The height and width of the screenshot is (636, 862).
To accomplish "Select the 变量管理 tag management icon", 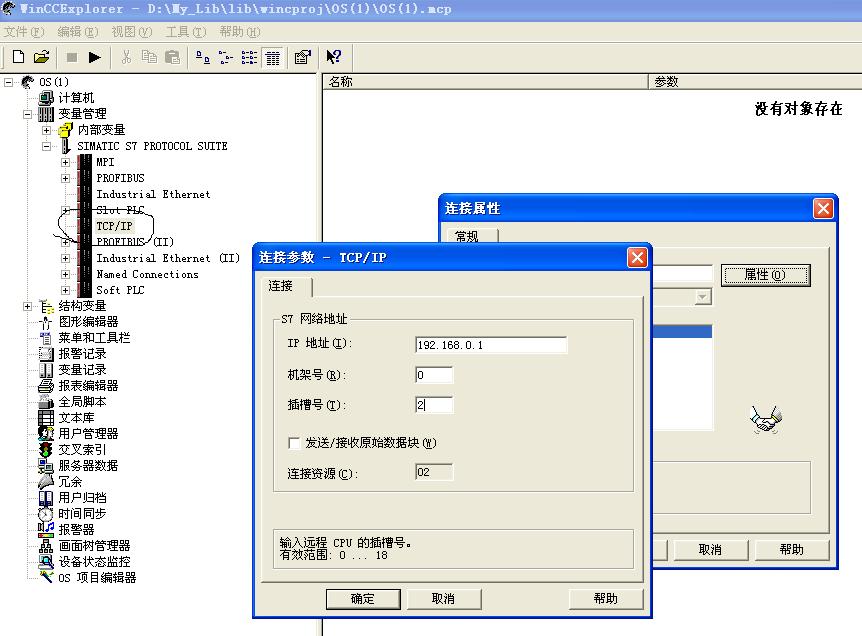I will (46, 114).
